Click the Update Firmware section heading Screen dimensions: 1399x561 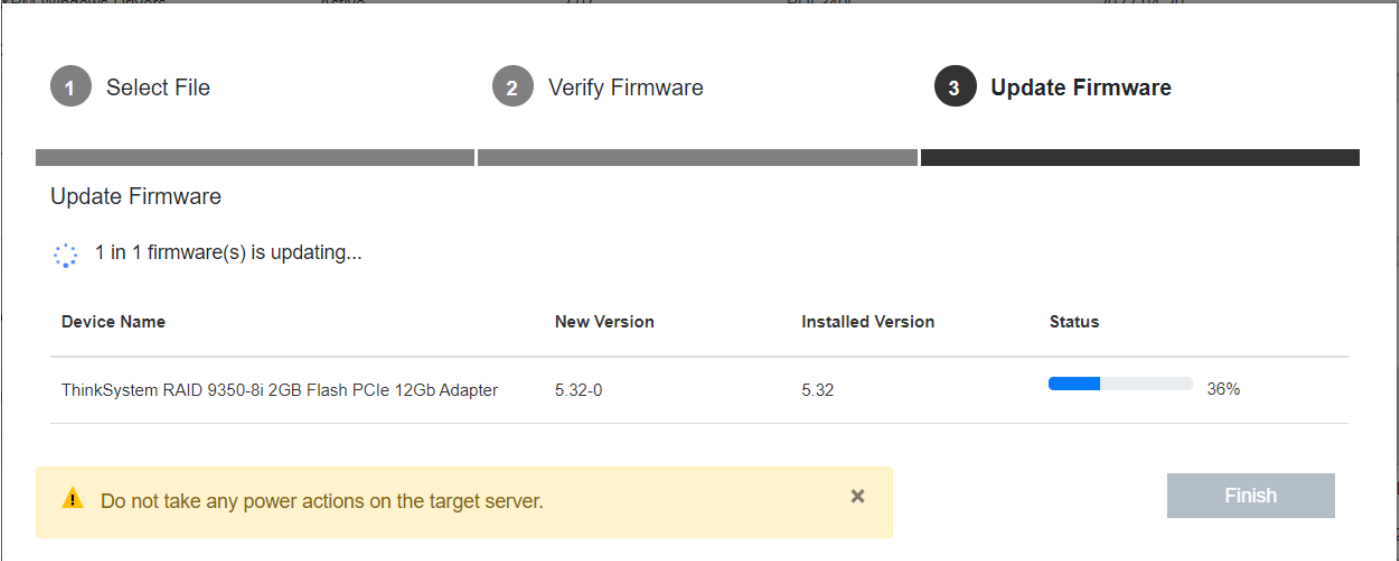[x=136, y=196]
